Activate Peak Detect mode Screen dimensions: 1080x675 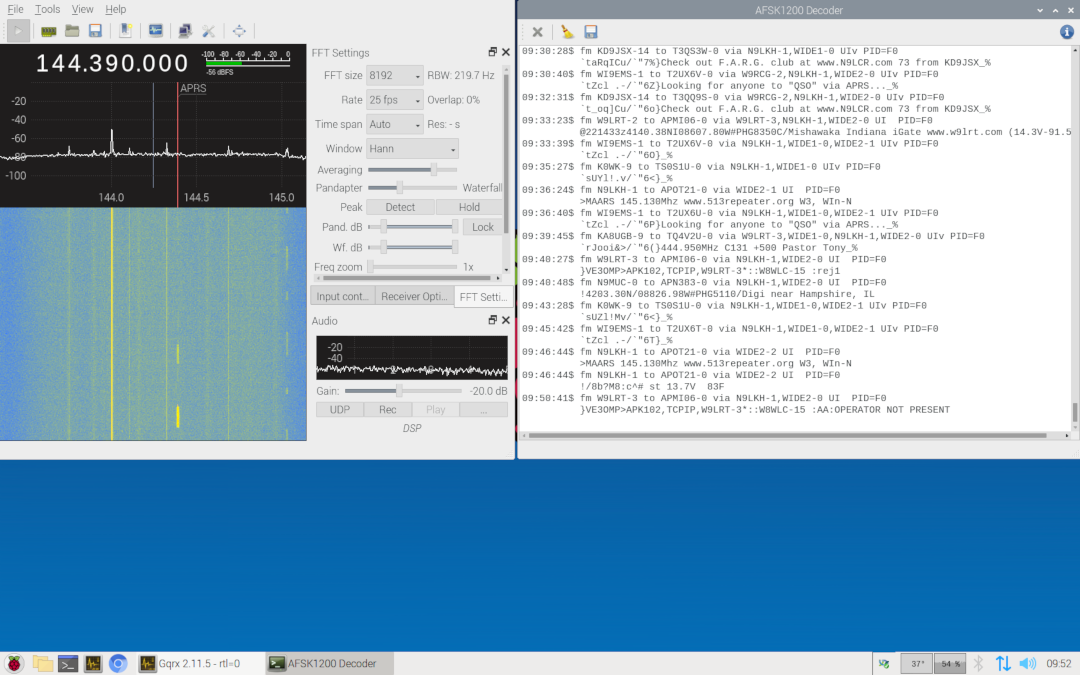[400, 206]
